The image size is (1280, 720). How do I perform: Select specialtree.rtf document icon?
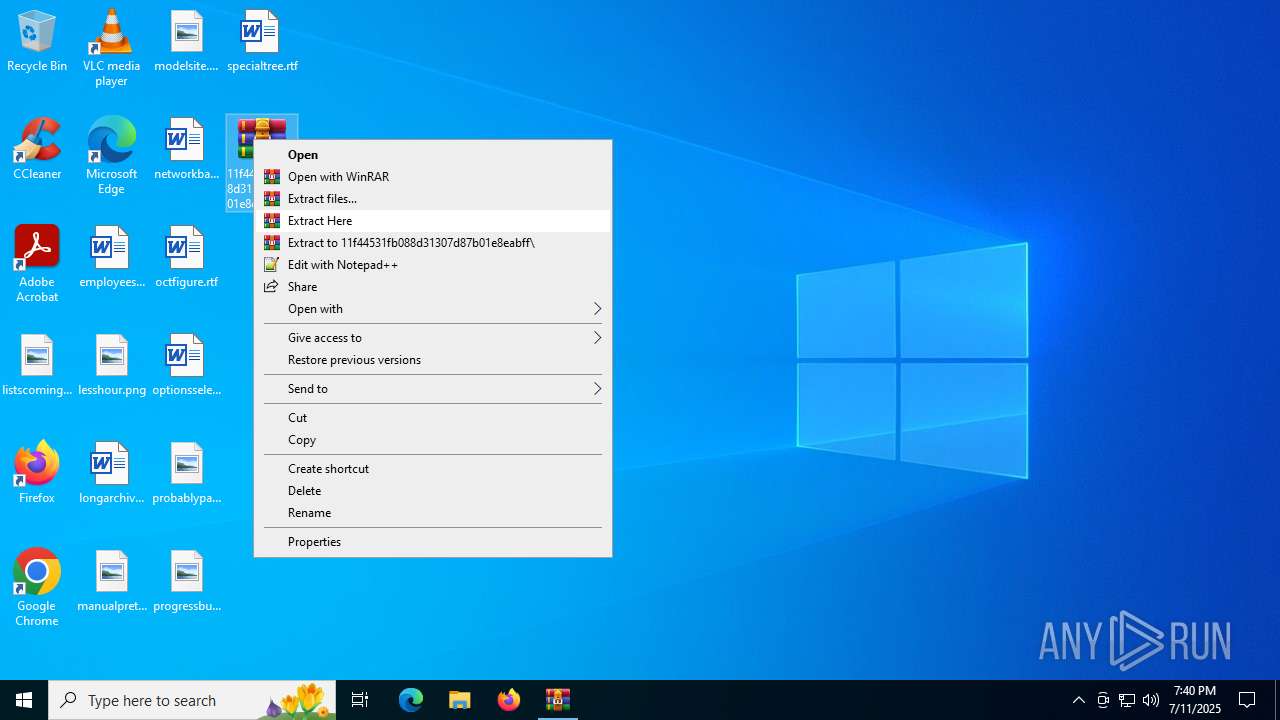(x=262, y=42)
